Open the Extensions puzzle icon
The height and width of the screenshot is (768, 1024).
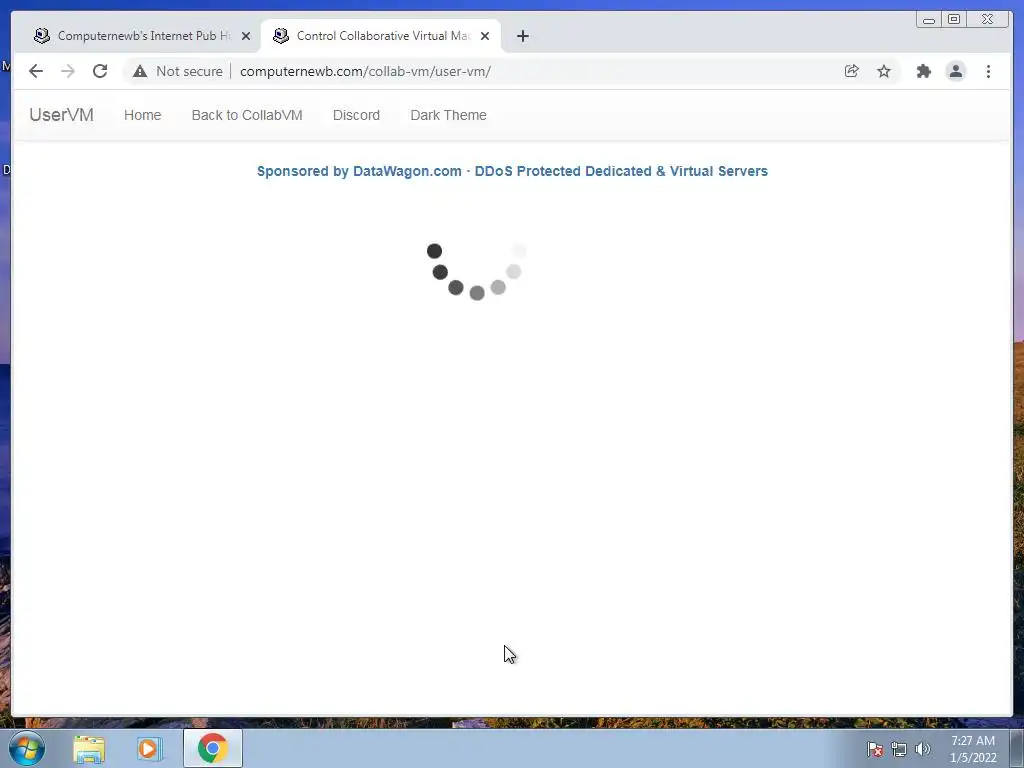[923, 71]
